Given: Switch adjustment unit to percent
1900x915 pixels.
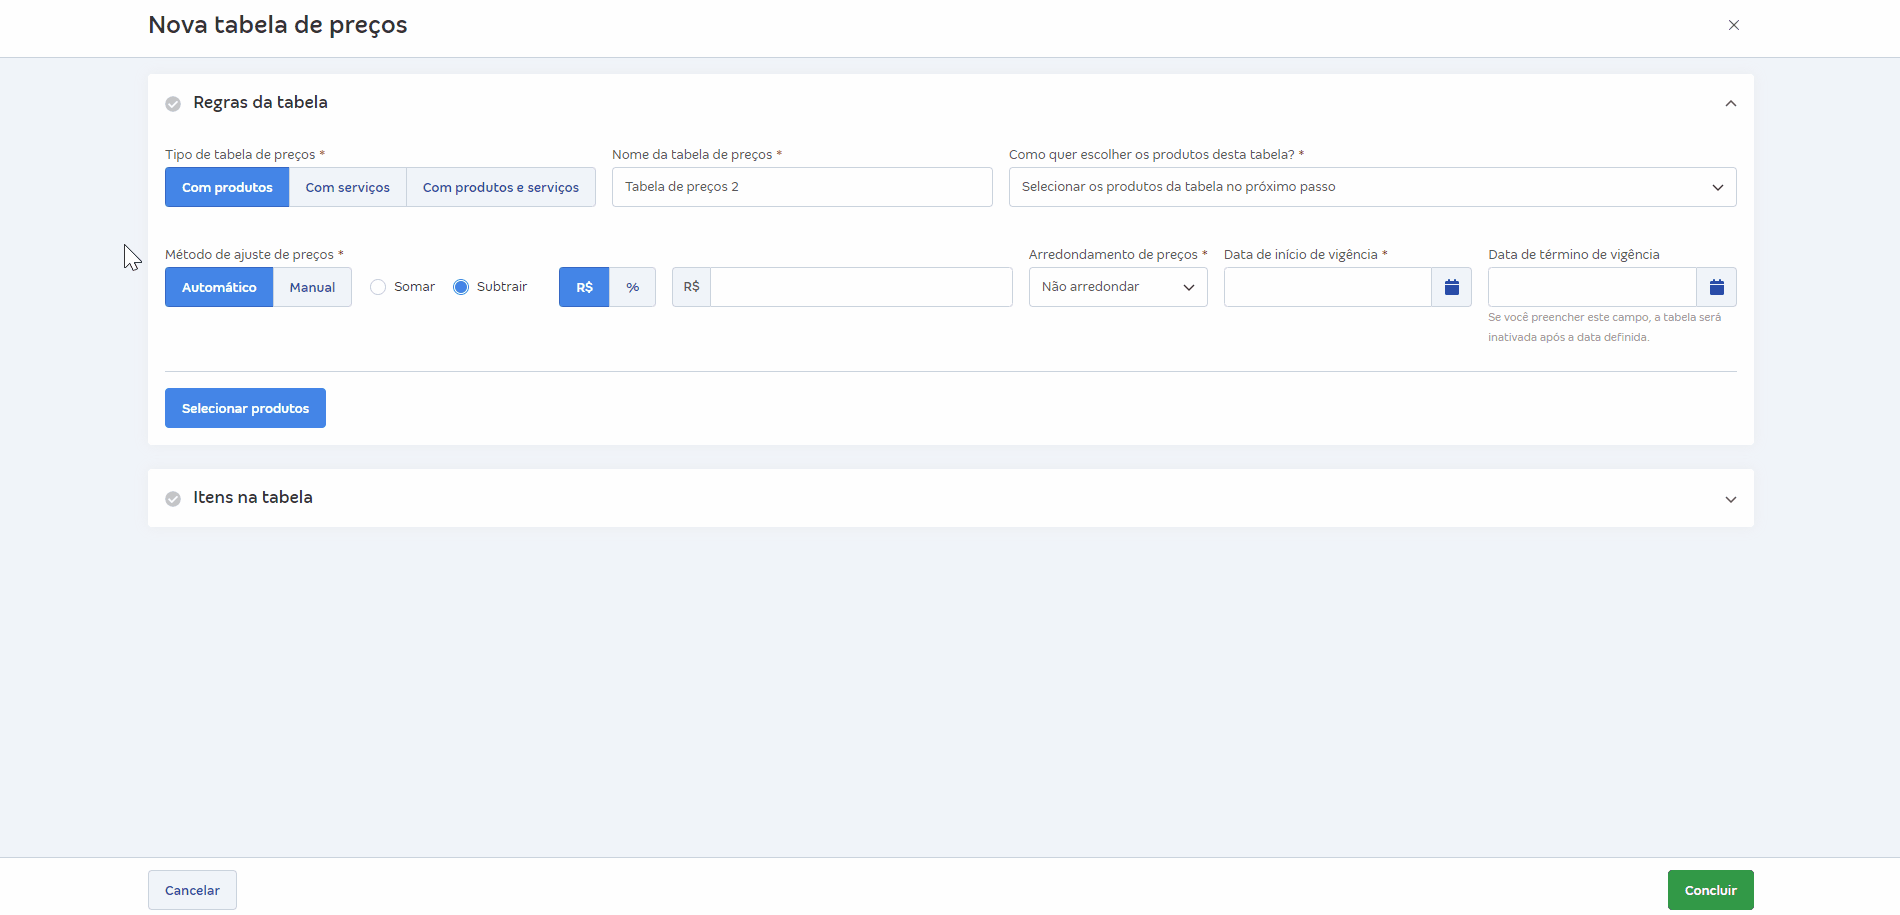Looking at the screenshot, I should pyautogui.click(x=632, y=287).
